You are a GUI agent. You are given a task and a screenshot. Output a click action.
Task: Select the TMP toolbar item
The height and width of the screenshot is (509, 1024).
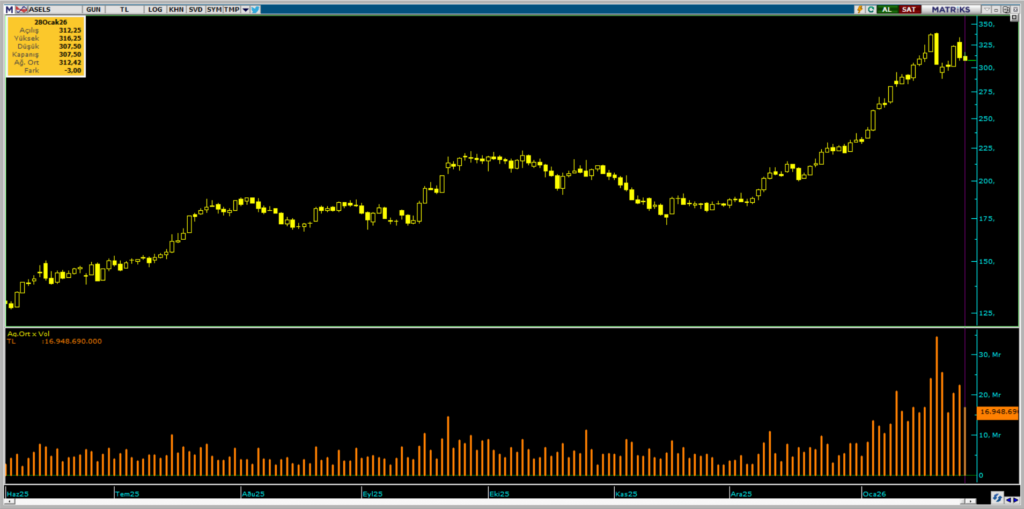tap(231, 9)
